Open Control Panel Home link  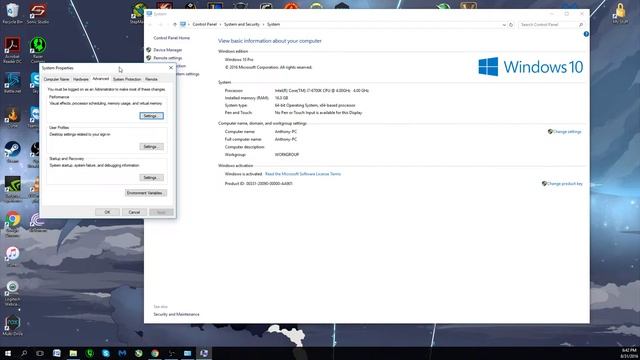(171, 38)
